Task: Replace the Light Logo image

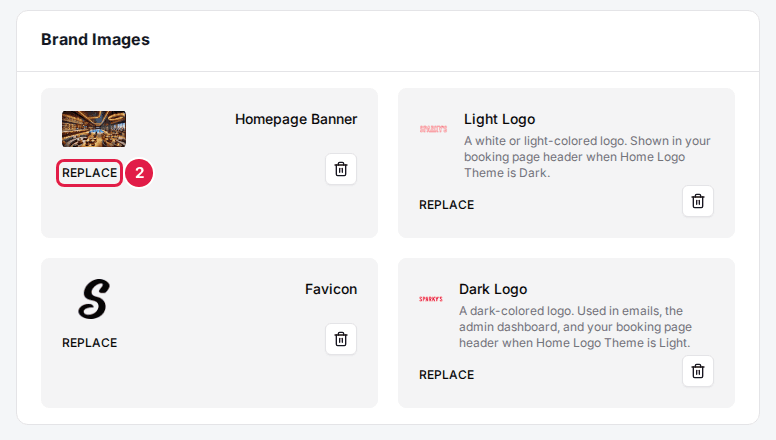Action: (446, 205)
